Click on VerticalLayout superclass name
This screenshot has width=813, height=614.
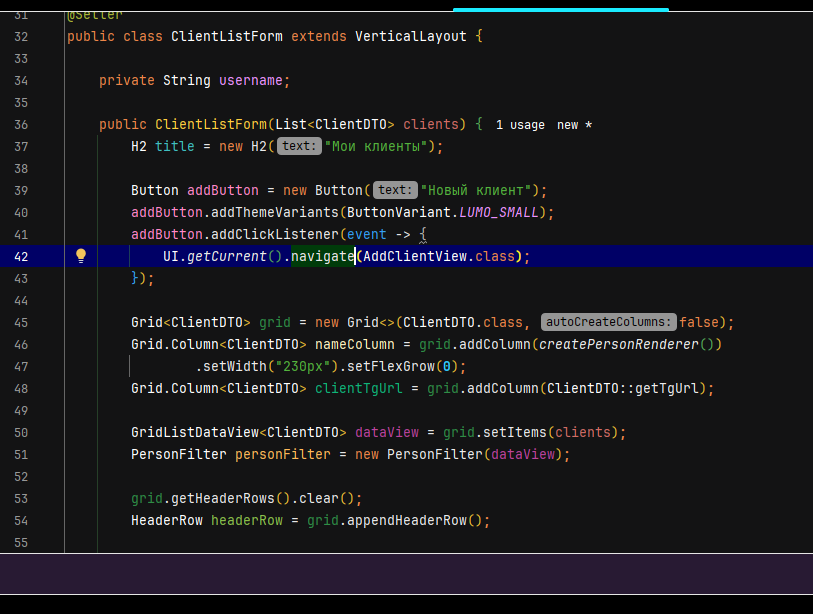click(411, 36)
